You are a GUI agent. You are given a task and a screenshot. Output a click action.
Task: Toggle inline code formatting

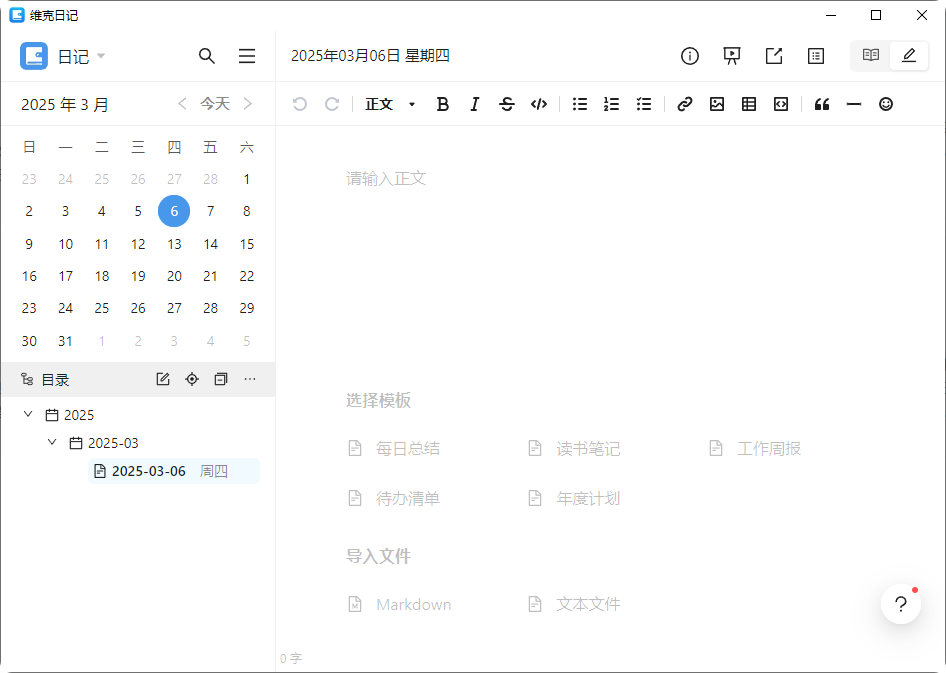click(x=539, y=104)
